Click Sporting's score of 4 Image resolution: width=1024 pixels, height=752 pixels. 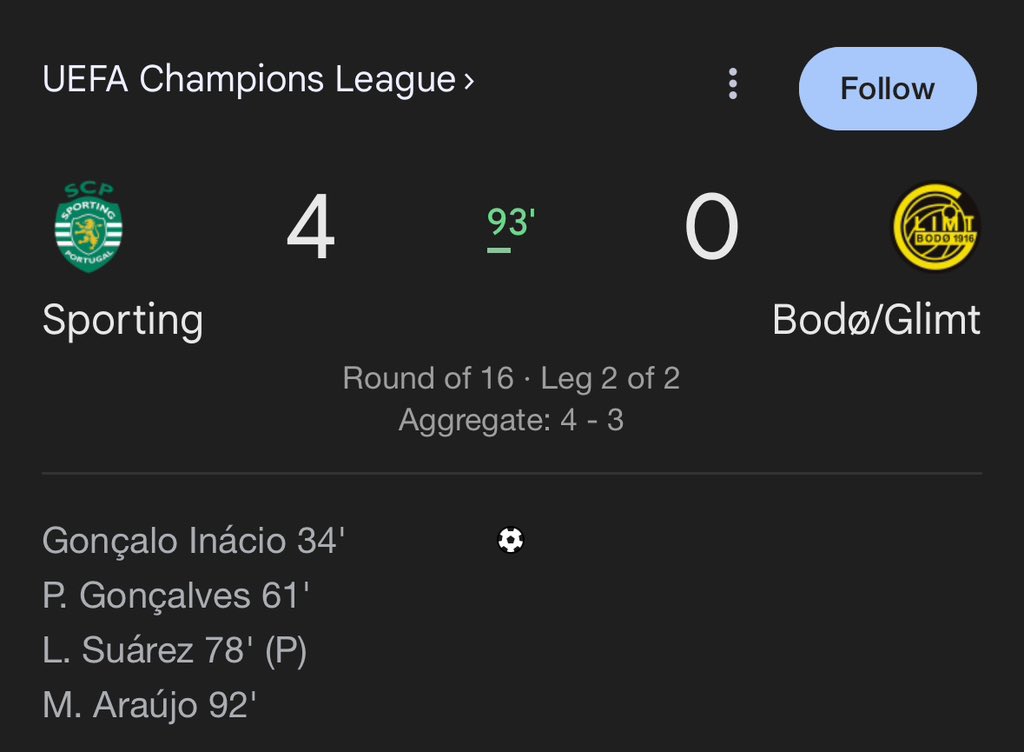pyautogui.click(x=311, y=229)
